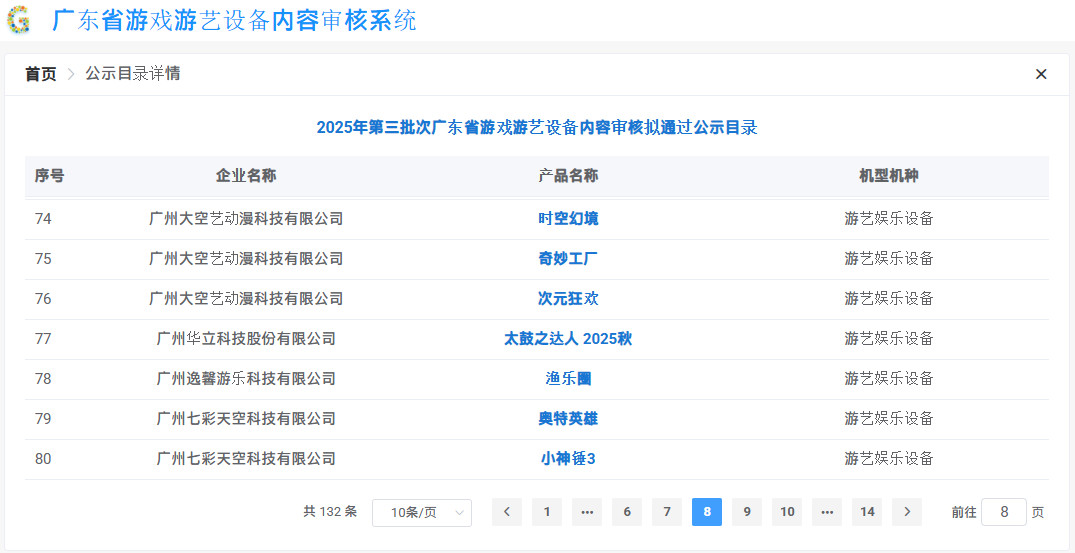Image resolution: width=1075 pixels, height=553 pixels.
Task: Open product link 次元狂欢
Action: tap(568, 298)
